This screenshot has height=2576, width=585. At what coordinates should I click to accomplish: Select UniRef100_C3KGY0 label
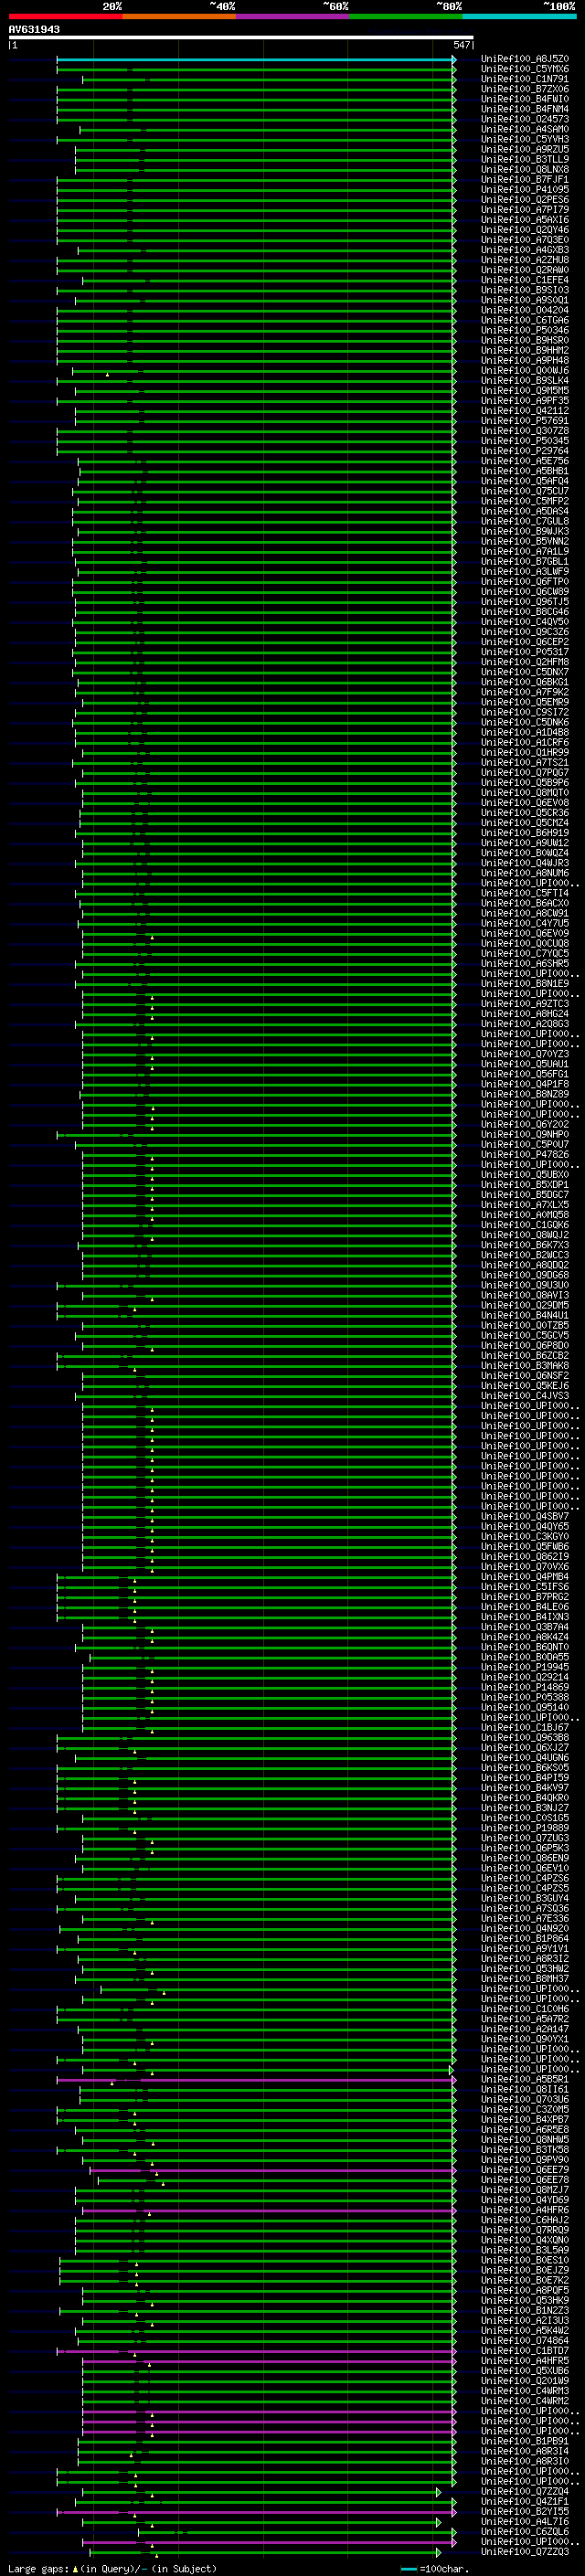tap(525, 1536)
